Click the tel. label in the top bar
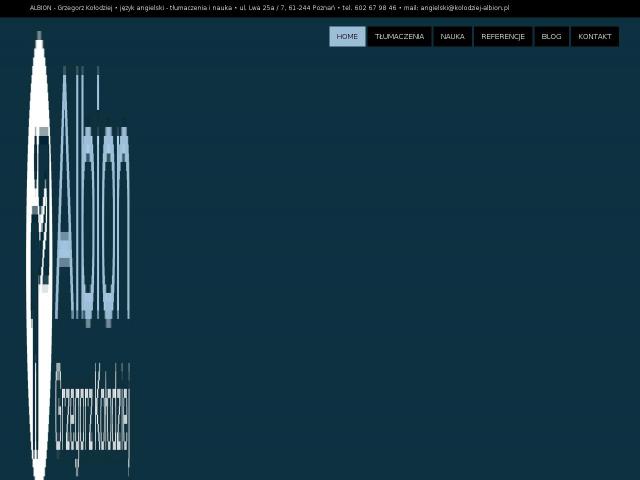Viewport: 640px width, 480px height. 347,8
